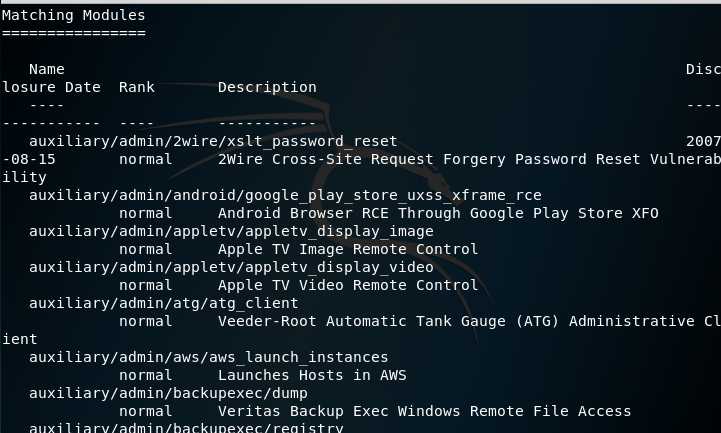Click 'Apple TV Video Remote Control' text
This screenshot has height=433, width=721.
click(348, 285)
